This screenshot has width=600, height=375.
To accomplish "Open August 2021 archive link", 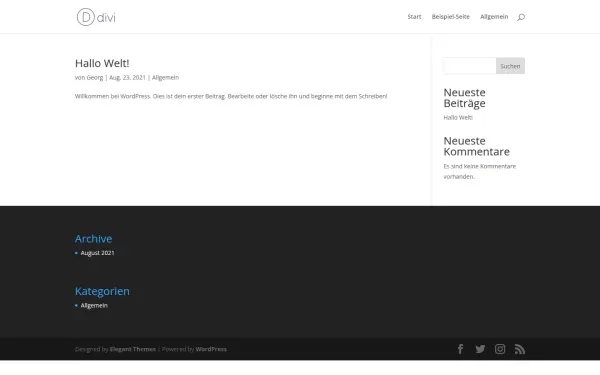I will coord(97,253).
